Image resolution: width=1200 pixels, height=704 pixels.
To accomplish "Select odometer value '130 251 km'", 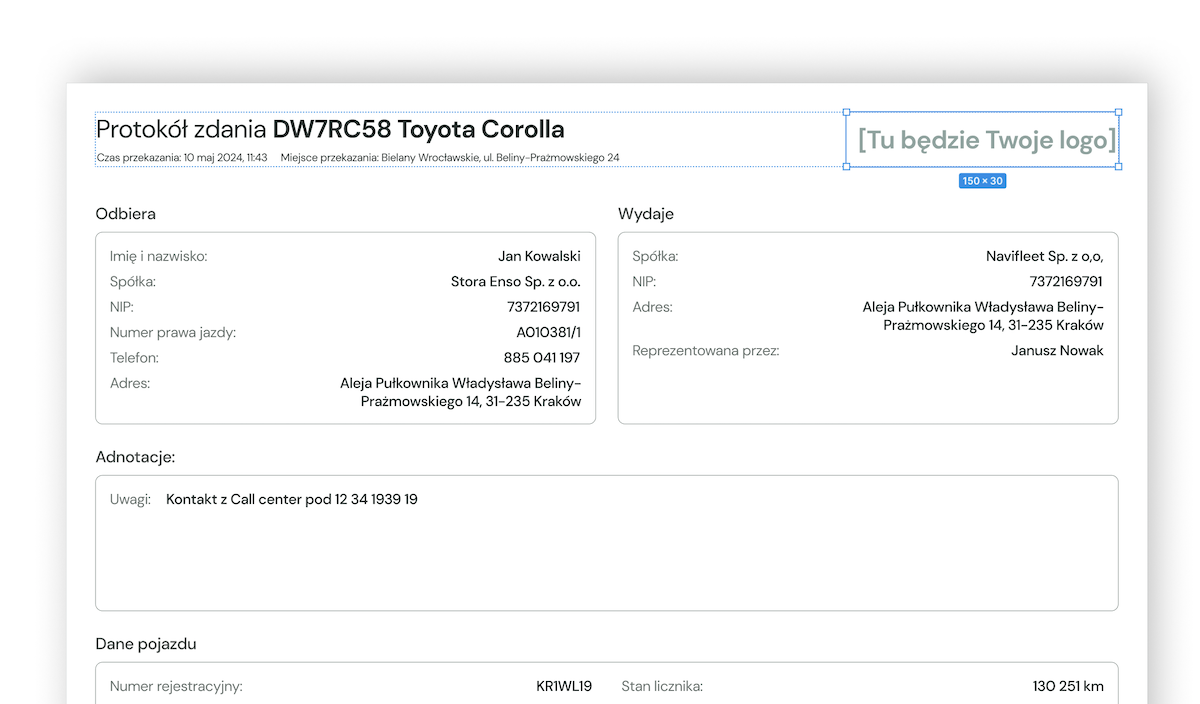I will (x=1068, y=686).
